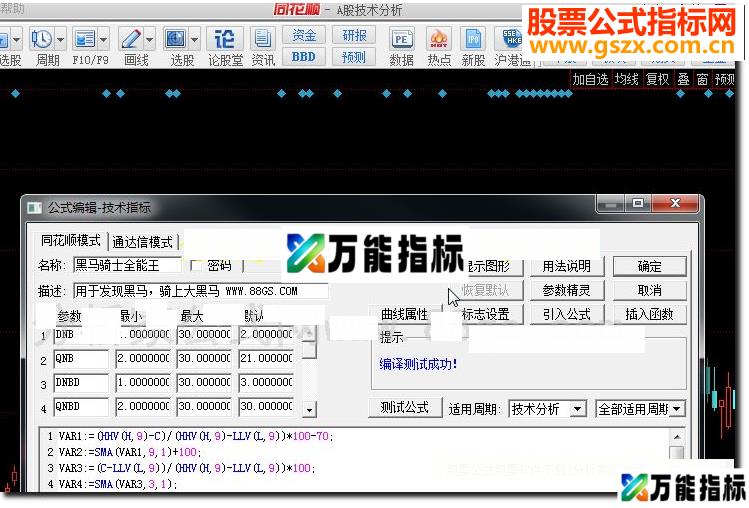
Task: Click code line 1 VAR1 formula
Action: click(x=196, y=436)
